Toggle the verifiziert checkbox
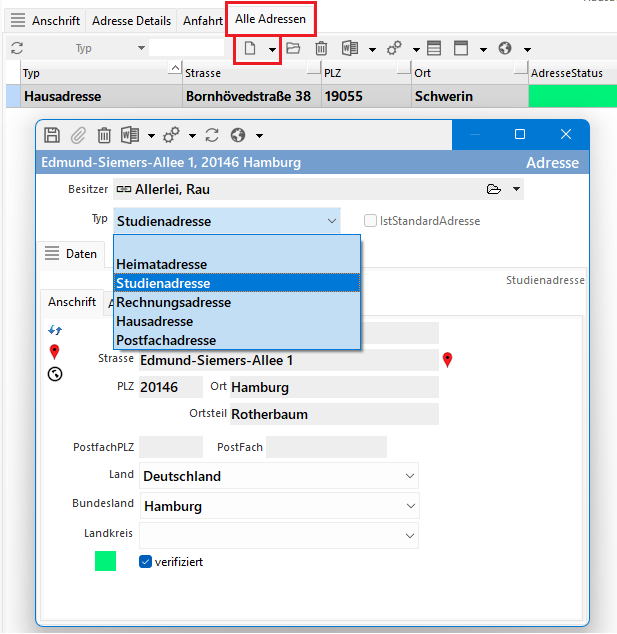The image size is (617, 634). [x=146, y=562]
